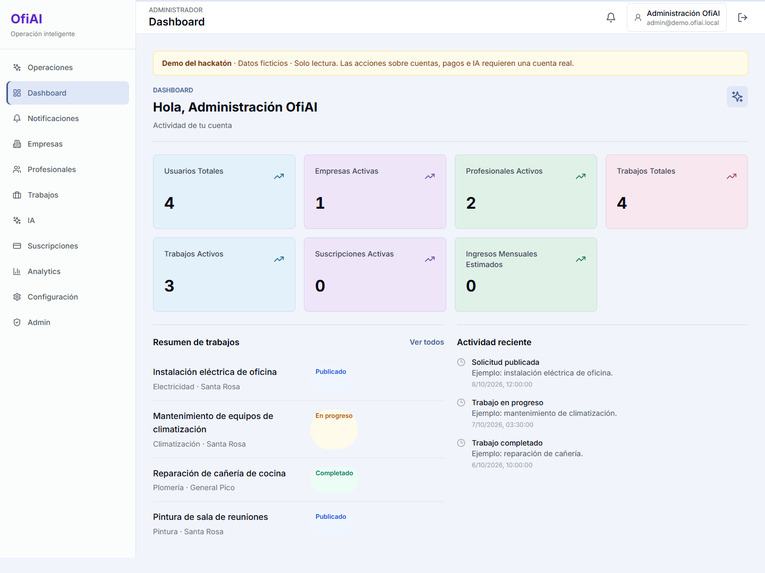Image resolution: width=765 pixels, height=573 pixels.
Task: Click trend arrow on Suscripciones Activas card
Action: (x=429, y=259)
